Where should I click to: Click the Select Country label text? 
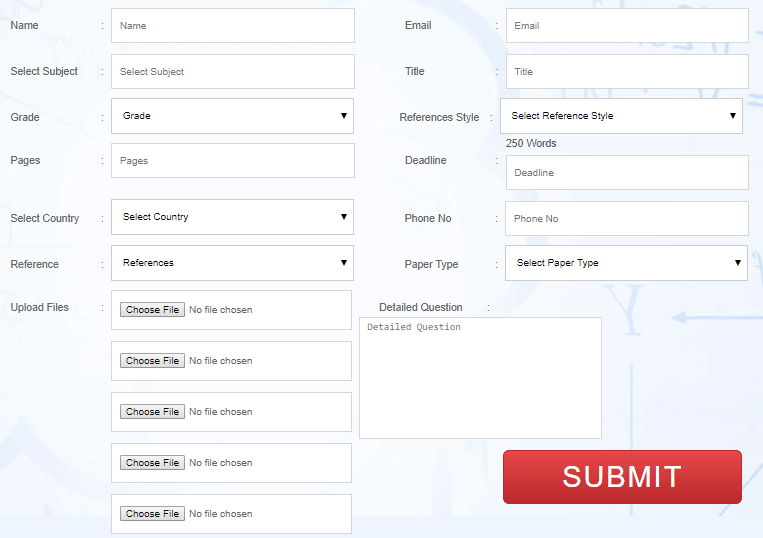(45, 218)
